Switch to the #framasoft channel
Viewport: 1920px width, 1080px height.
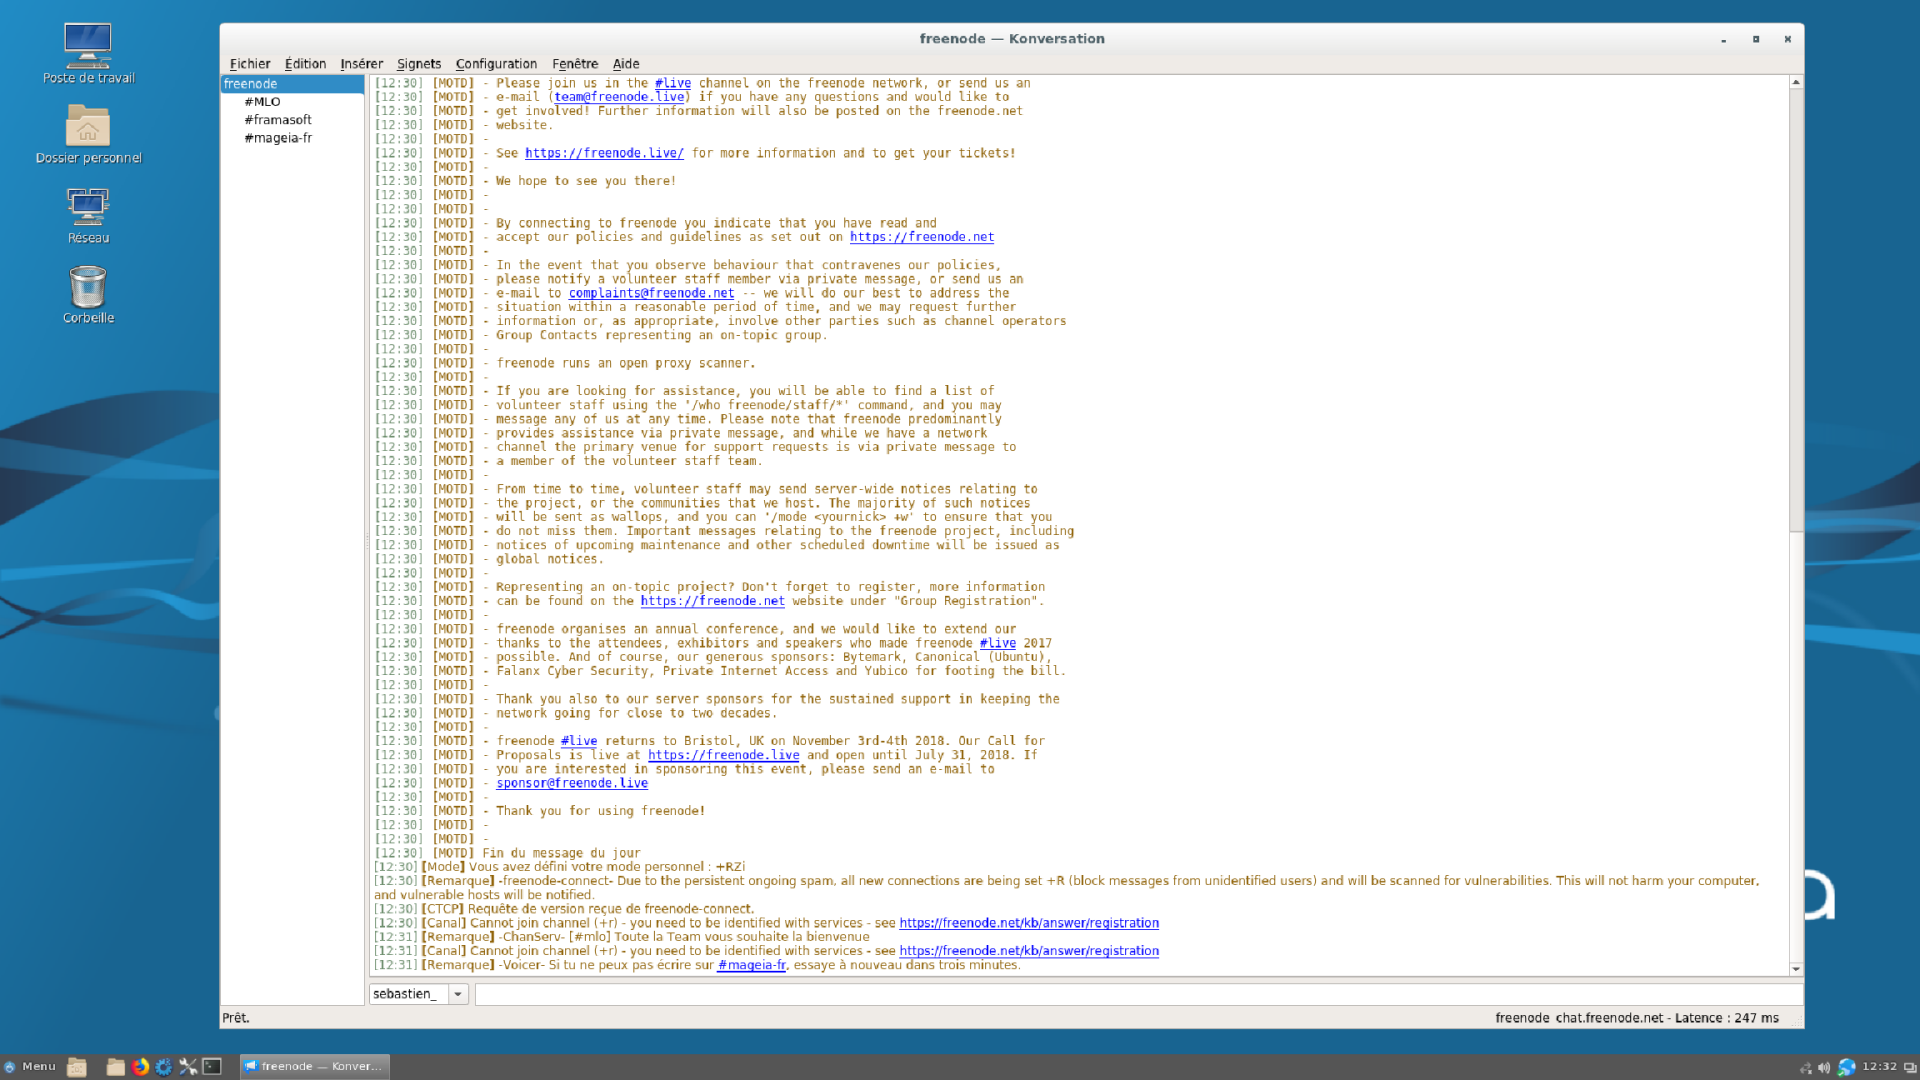tap(278, 120)
